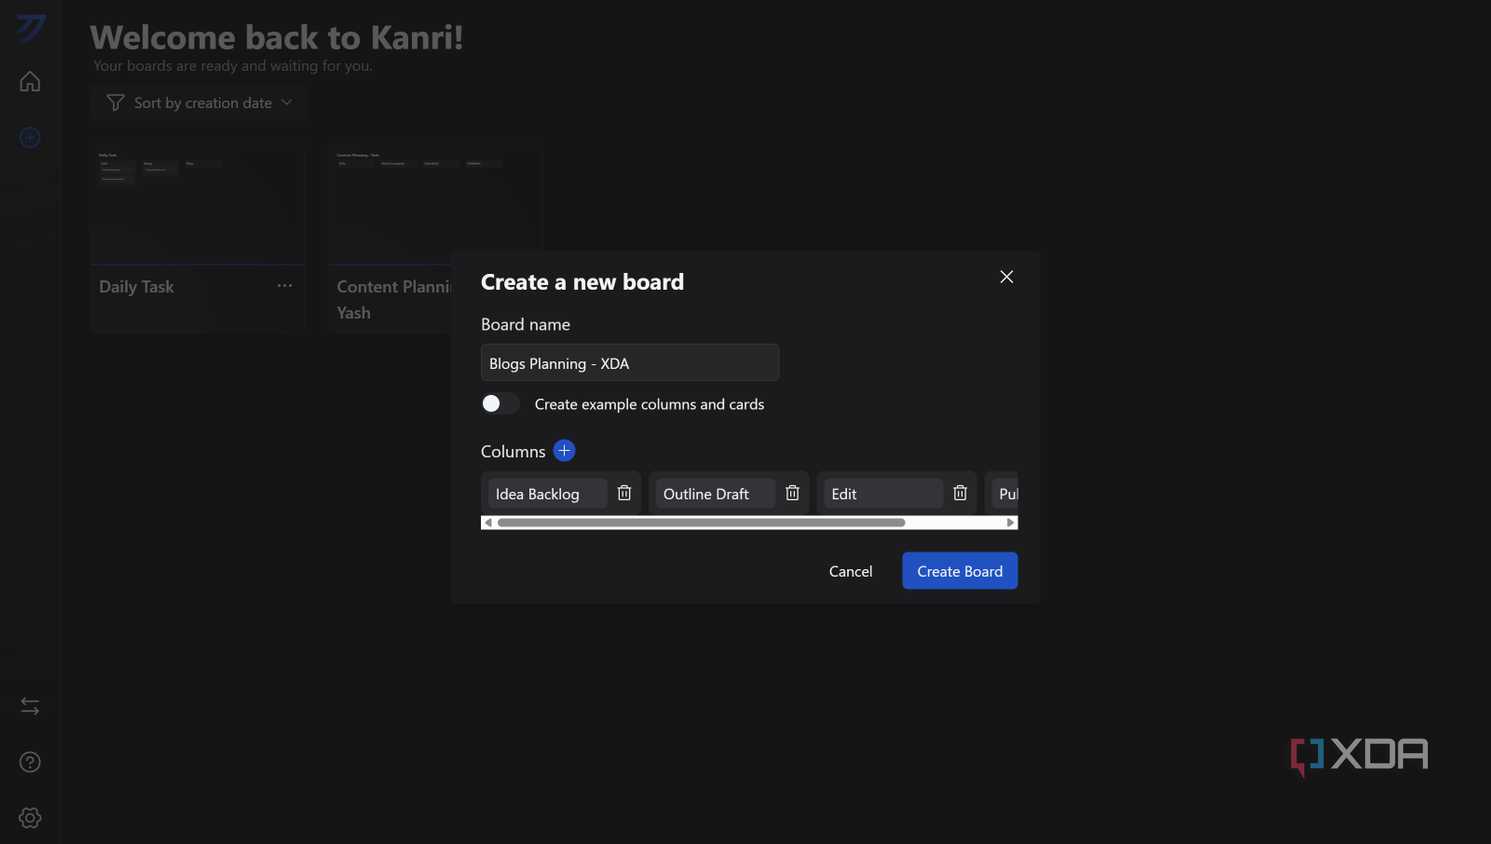This screenshot has width=1491, height=844.
Task: Open the Sort by creation date dropdown
Action: (199, 103)
